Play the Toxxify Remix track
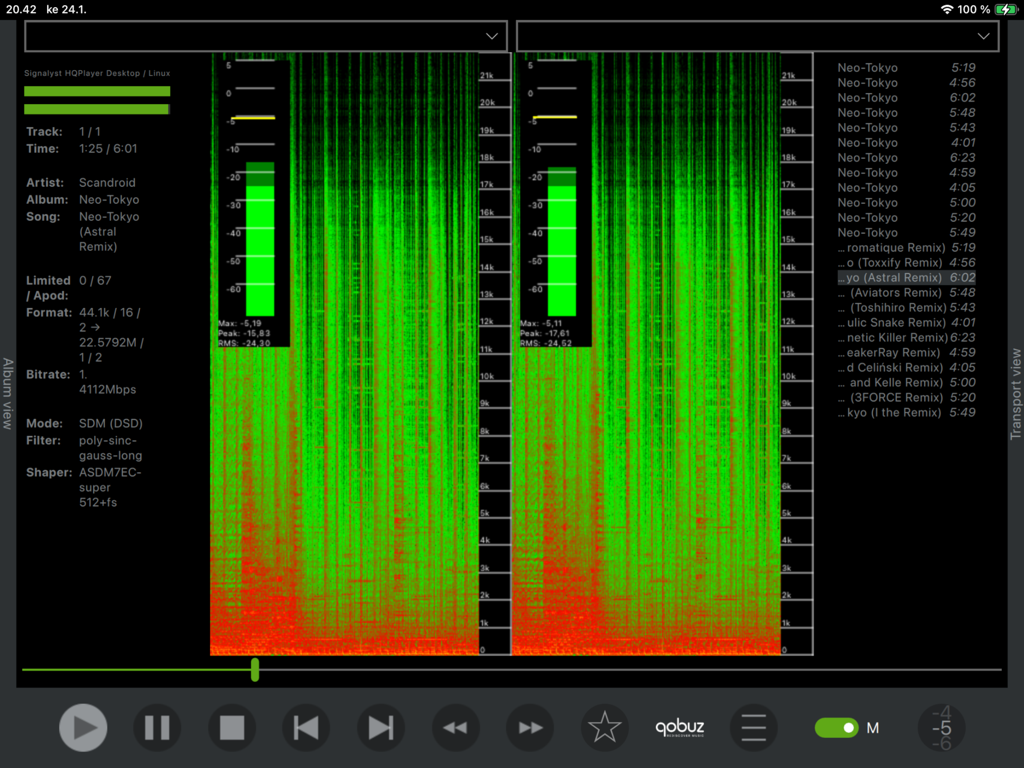Screen dimensions: 1024x768 [x=906, y=263]
